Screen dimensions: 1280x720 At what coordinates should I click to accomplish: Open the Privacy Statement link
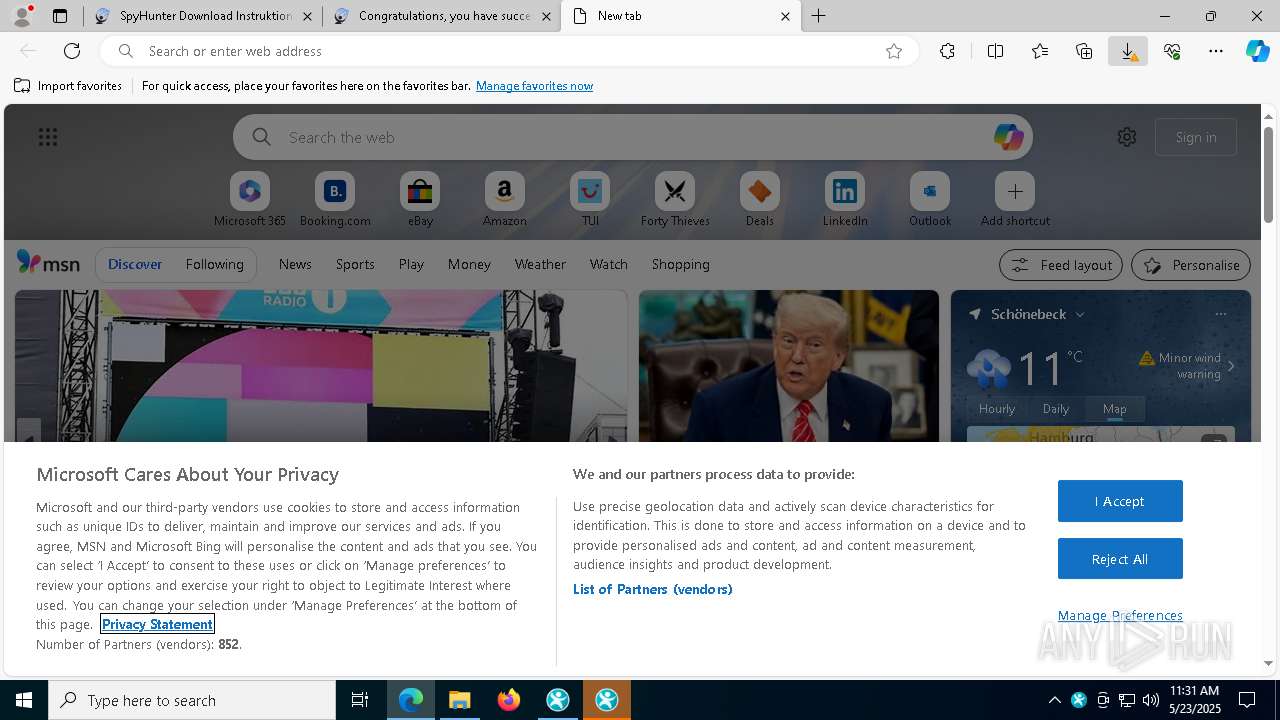tap(157, 624)
